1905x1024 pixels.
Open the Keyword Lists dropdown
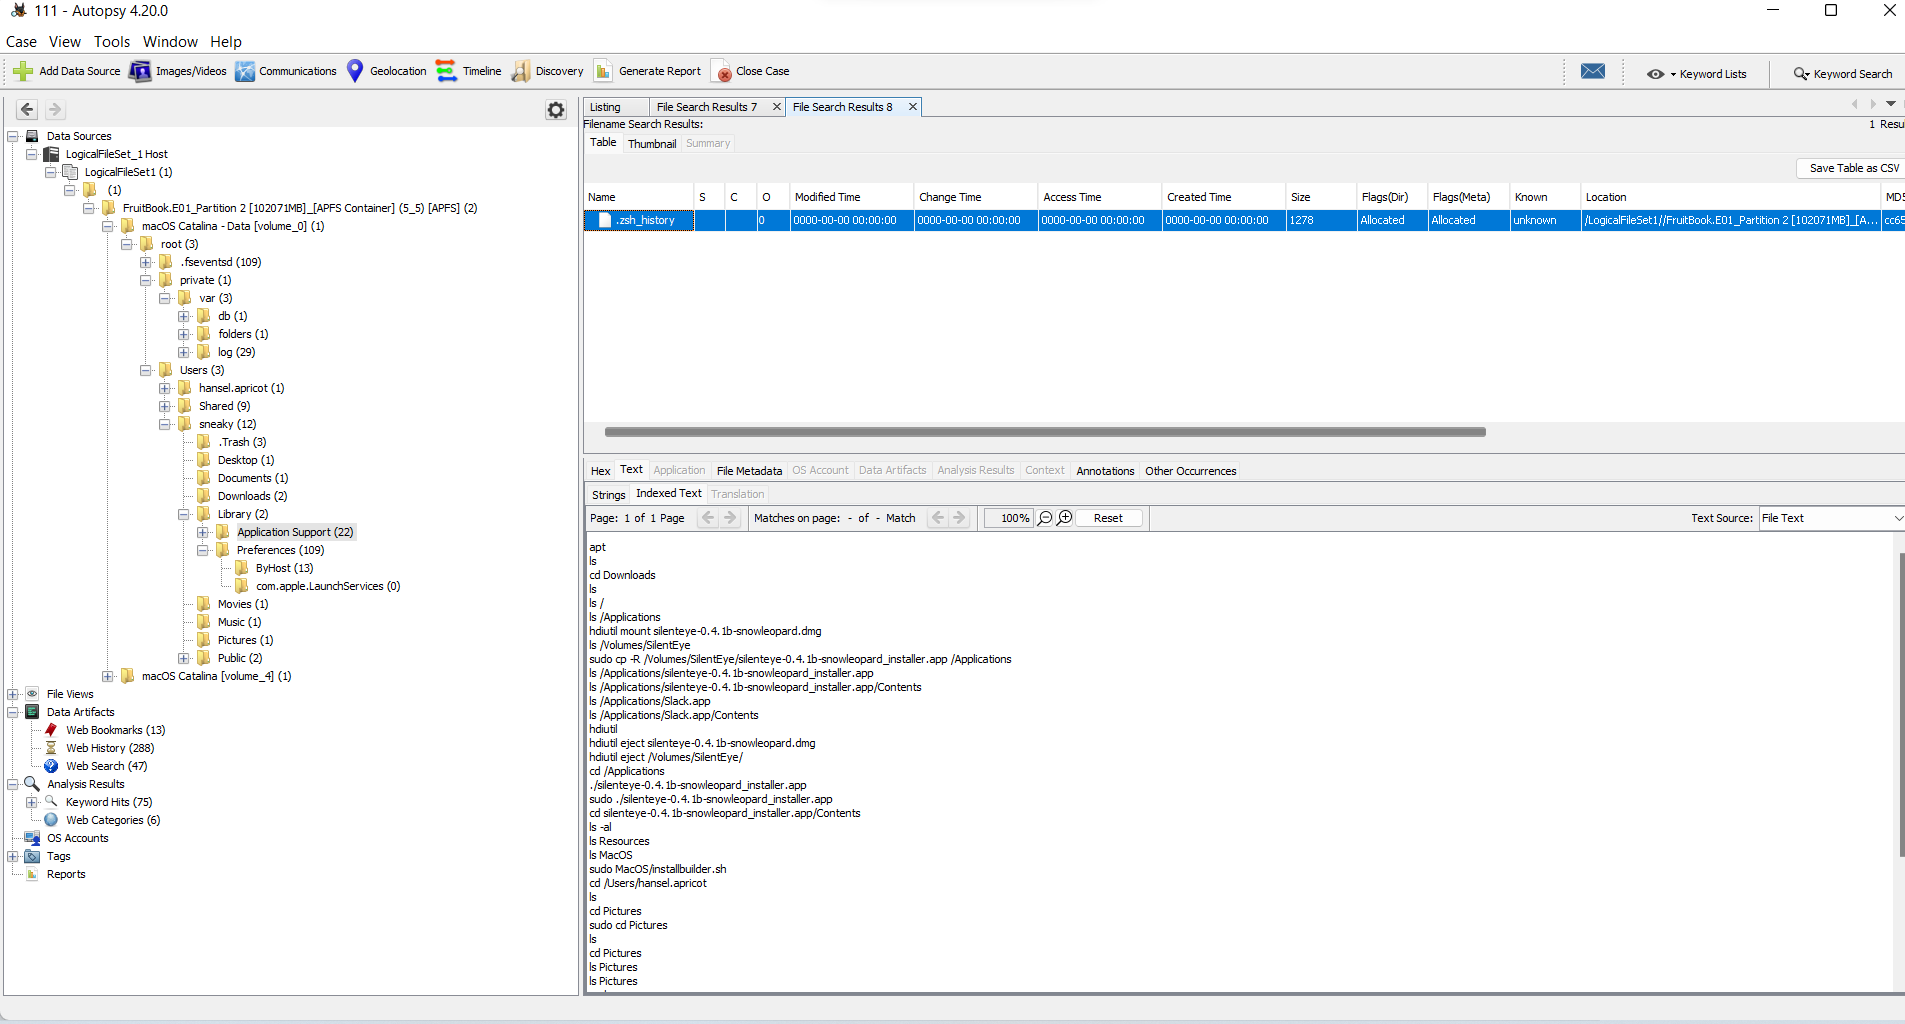click(x=1697, y=74)
